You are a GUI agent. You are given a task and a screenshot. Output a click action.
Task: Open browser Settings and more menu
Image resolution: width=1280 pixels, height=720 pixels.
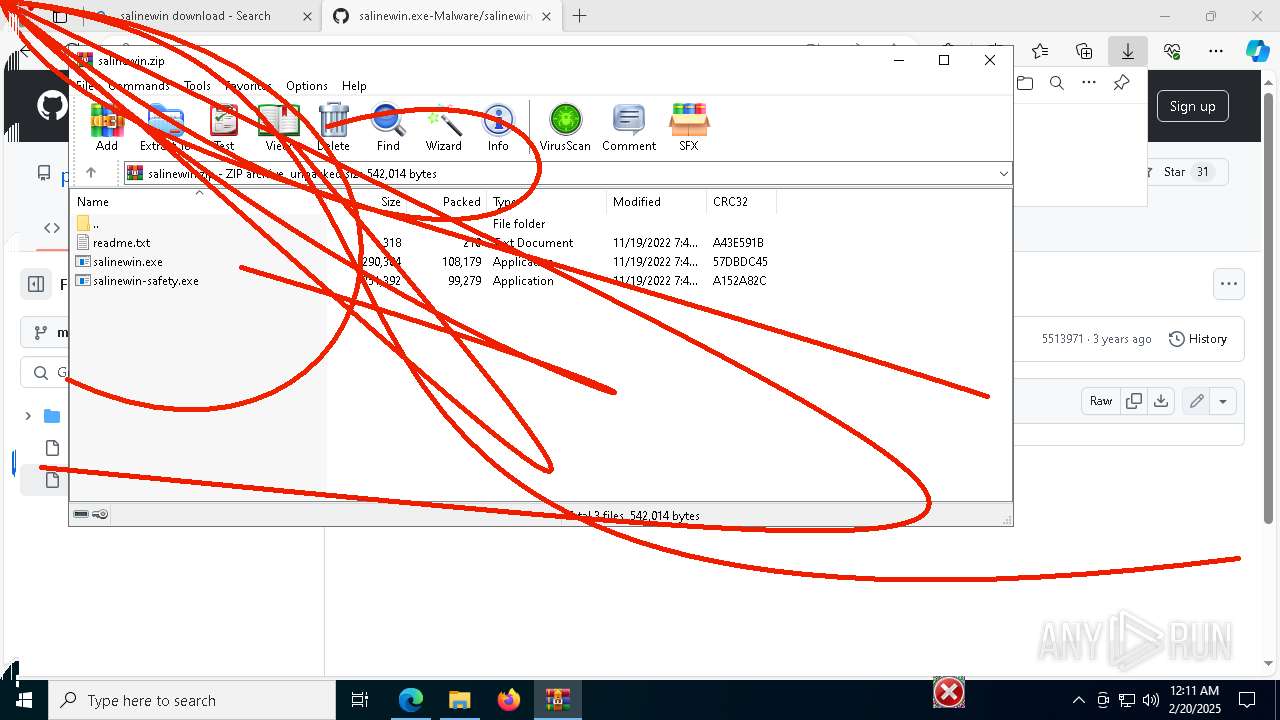(1215, 51)
